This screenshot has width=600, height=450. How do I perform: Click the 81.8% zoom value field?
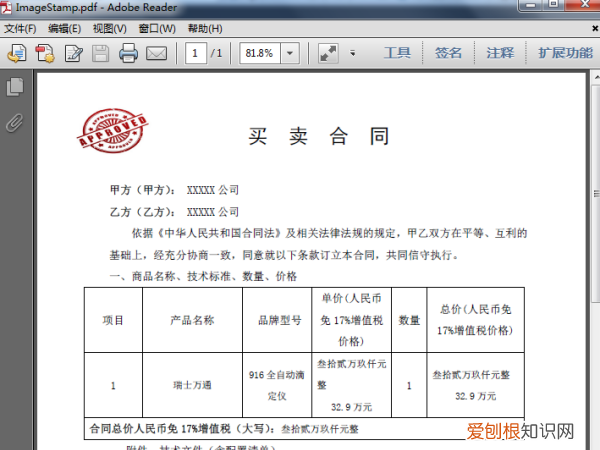tap(260, 53)
